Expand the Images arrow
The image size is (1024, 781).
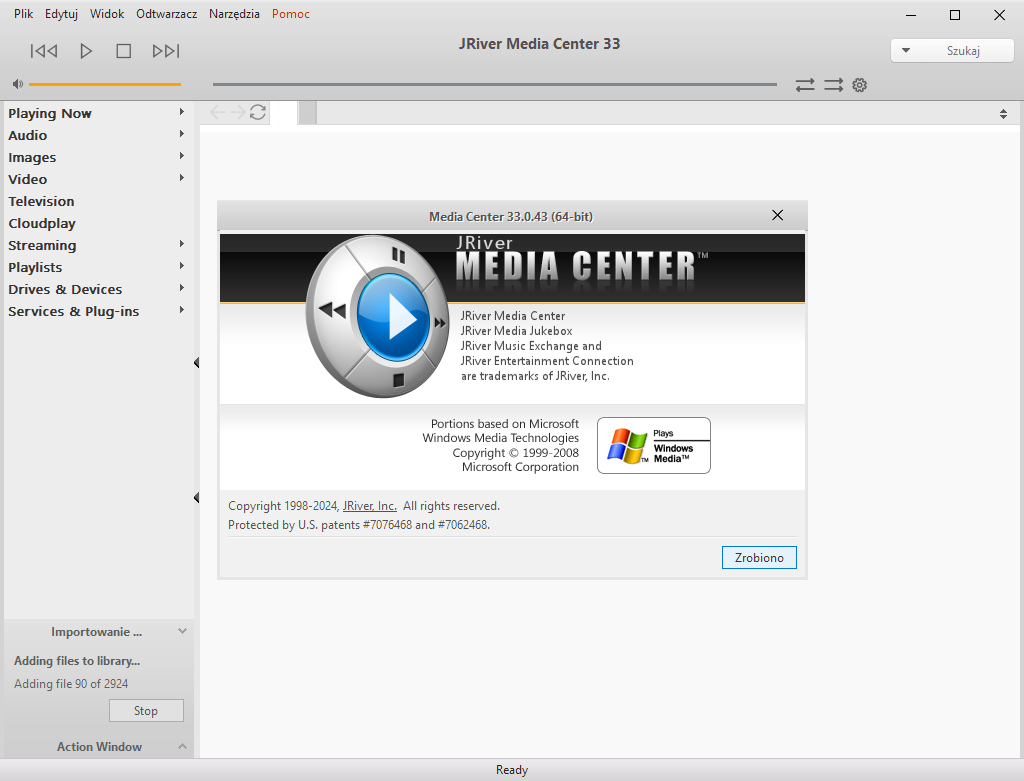click(182, 156)
